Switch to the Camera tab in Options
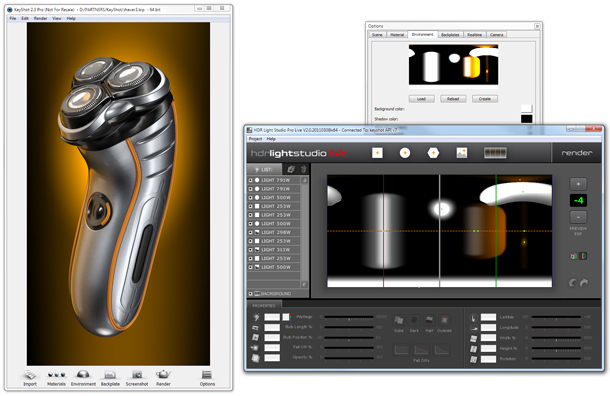 496,35
